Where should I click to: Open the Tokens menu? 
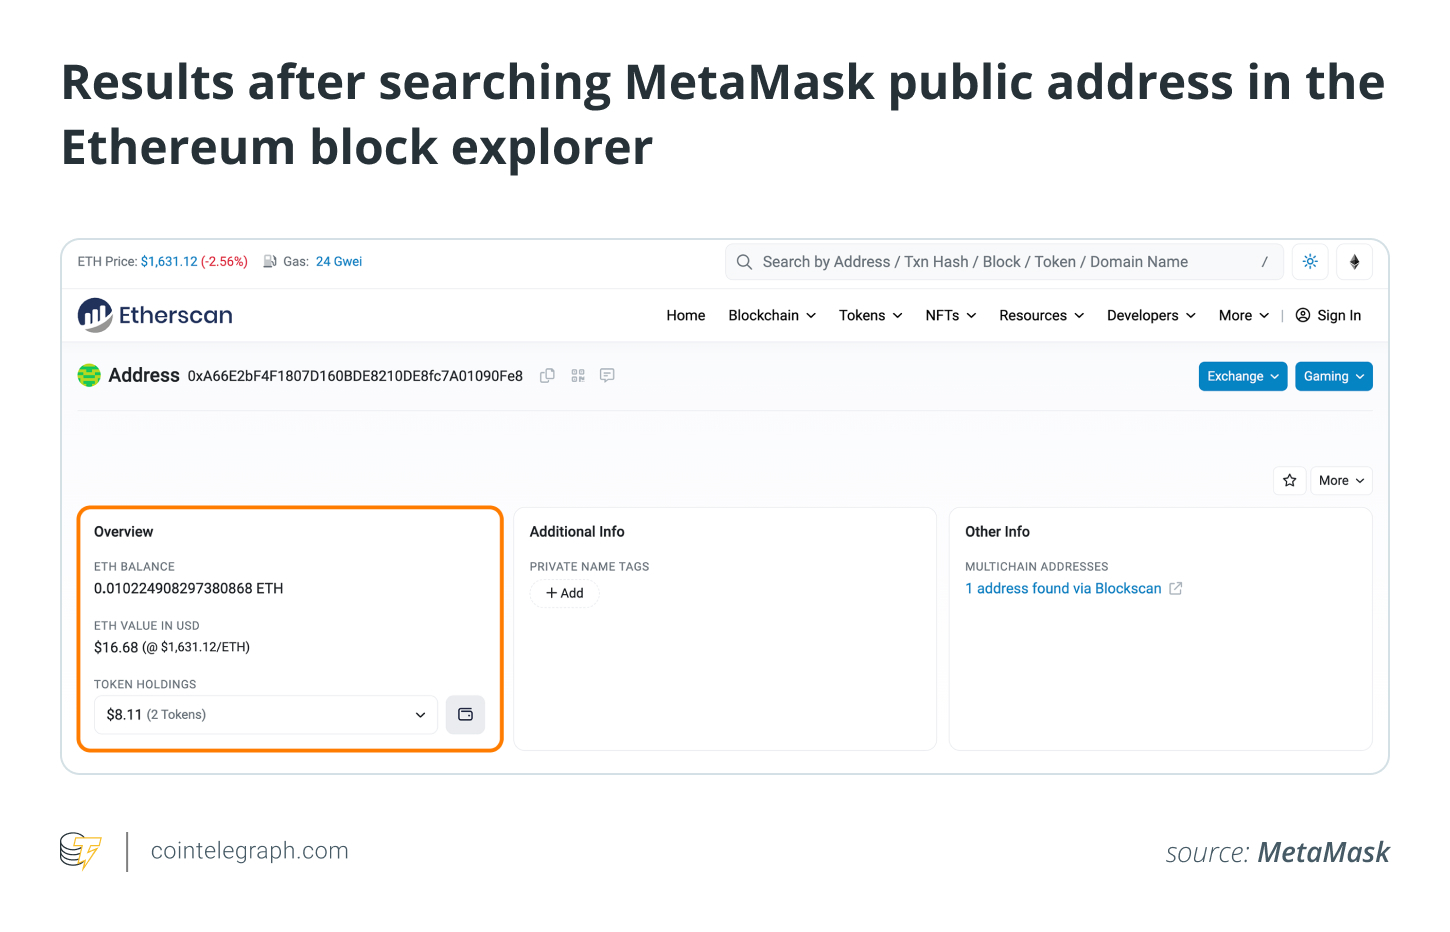tap(870, 316)
